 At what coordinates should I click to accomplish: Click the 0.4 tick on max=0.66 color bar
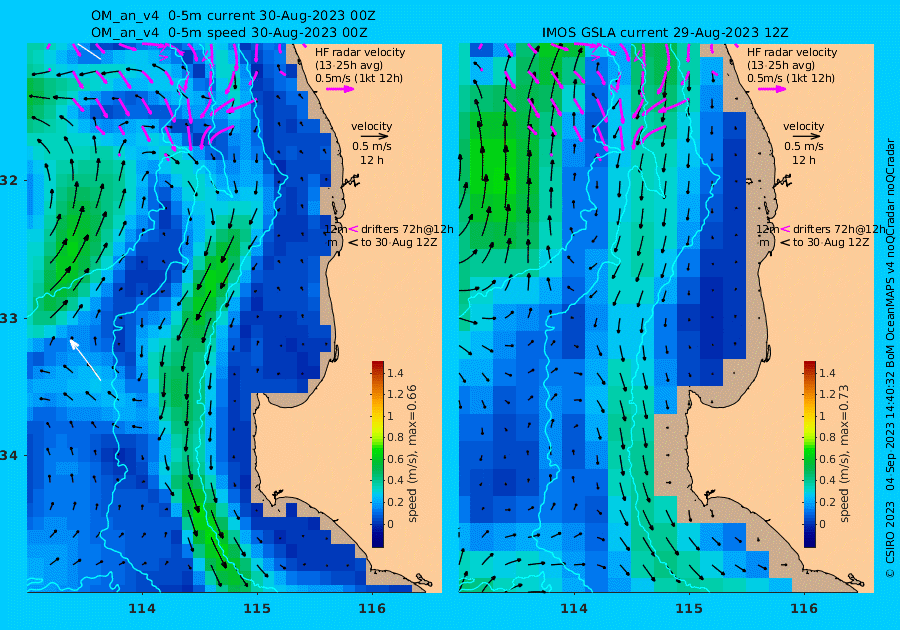[395, 481]
